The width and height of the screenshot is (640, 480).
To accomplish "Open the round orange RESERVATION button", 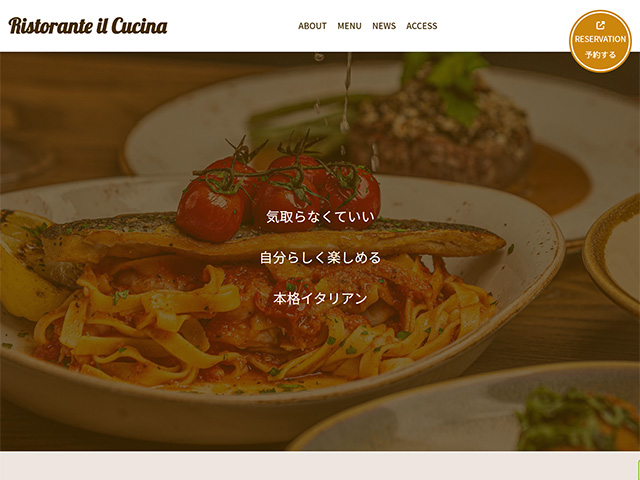I will coord(600,41).
